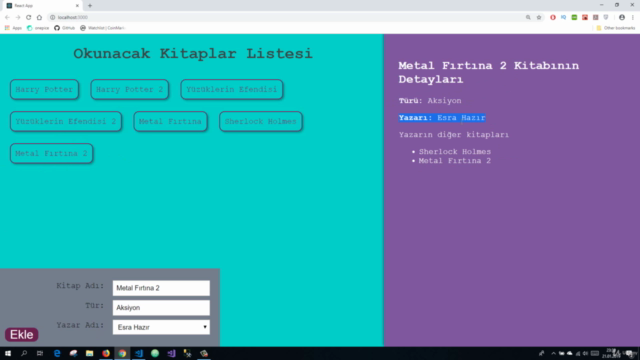
Task: Open Windows taskbar search
Action: 24,353
